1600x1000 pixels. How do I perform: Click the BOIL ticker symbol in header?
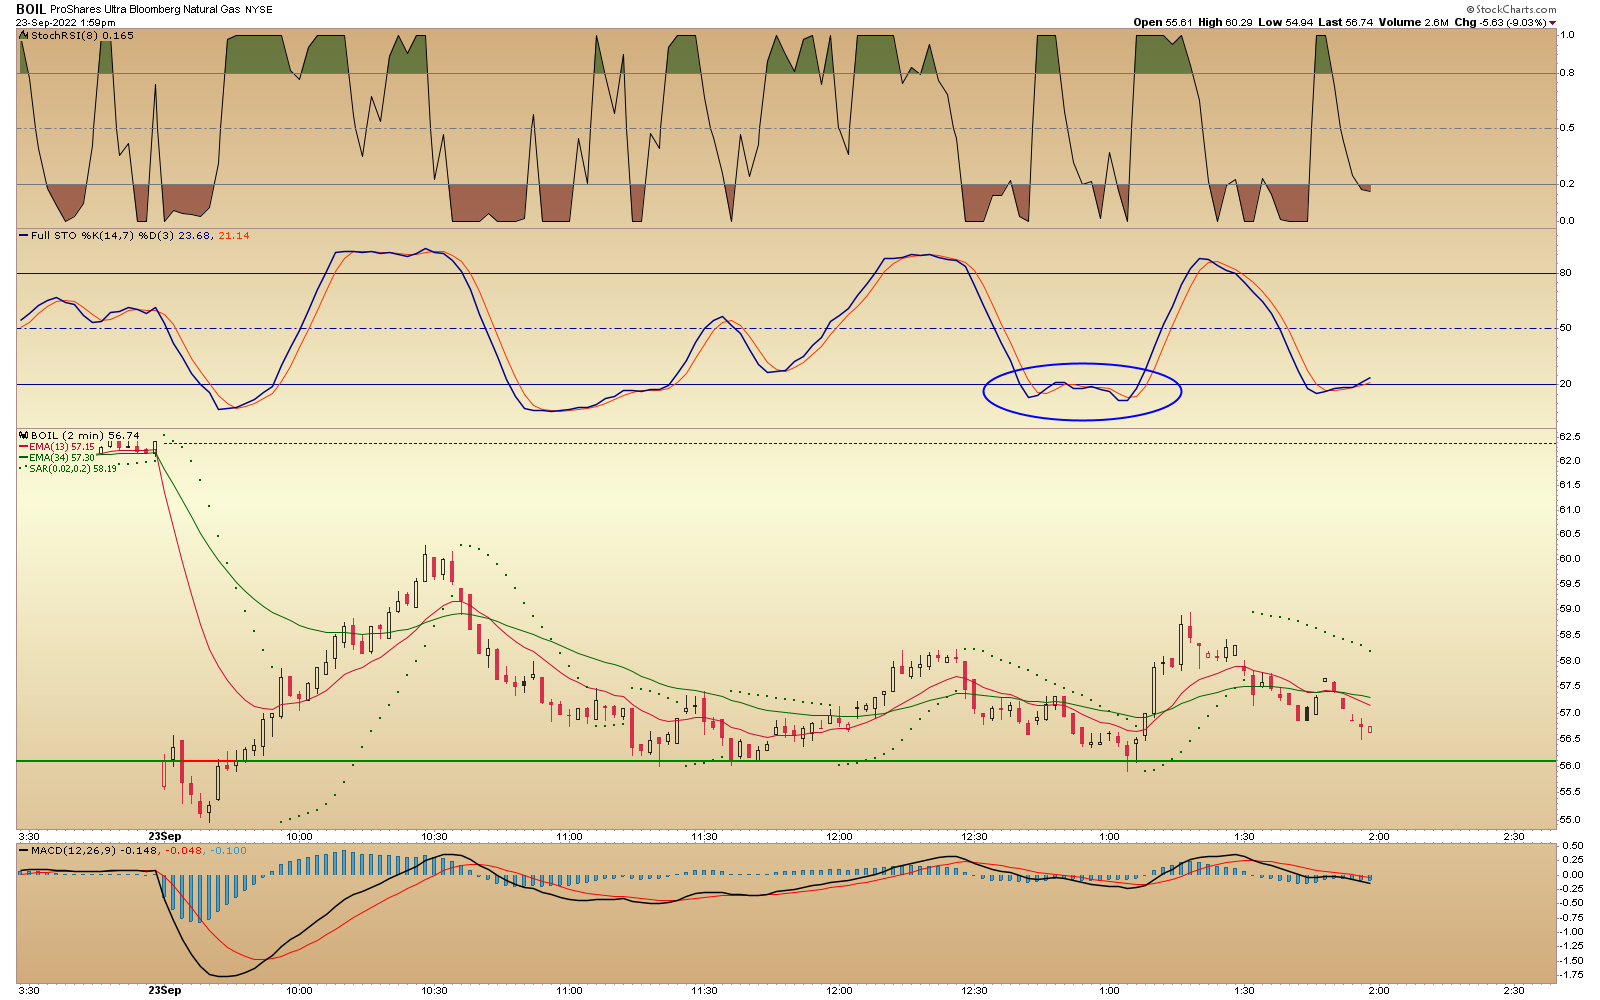[x=31, y=9]
